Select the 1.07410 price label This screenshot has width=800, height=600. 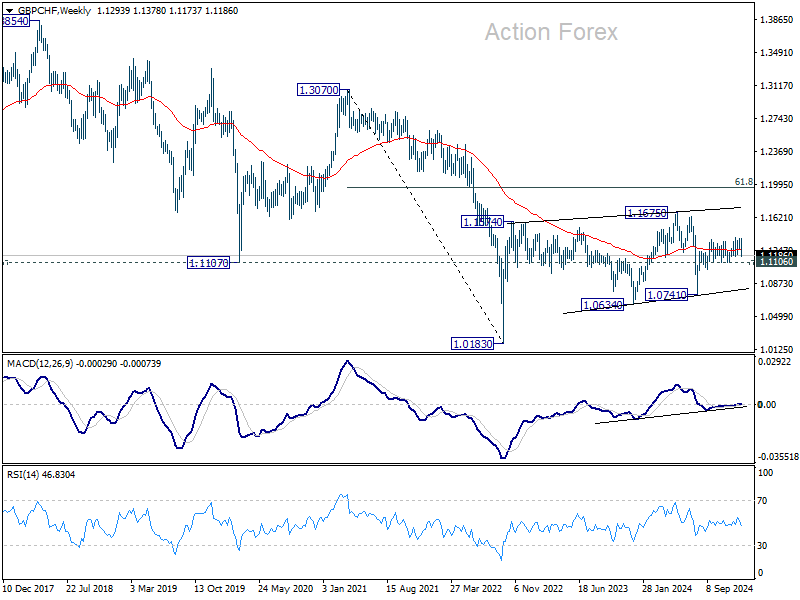click(666, 295)
